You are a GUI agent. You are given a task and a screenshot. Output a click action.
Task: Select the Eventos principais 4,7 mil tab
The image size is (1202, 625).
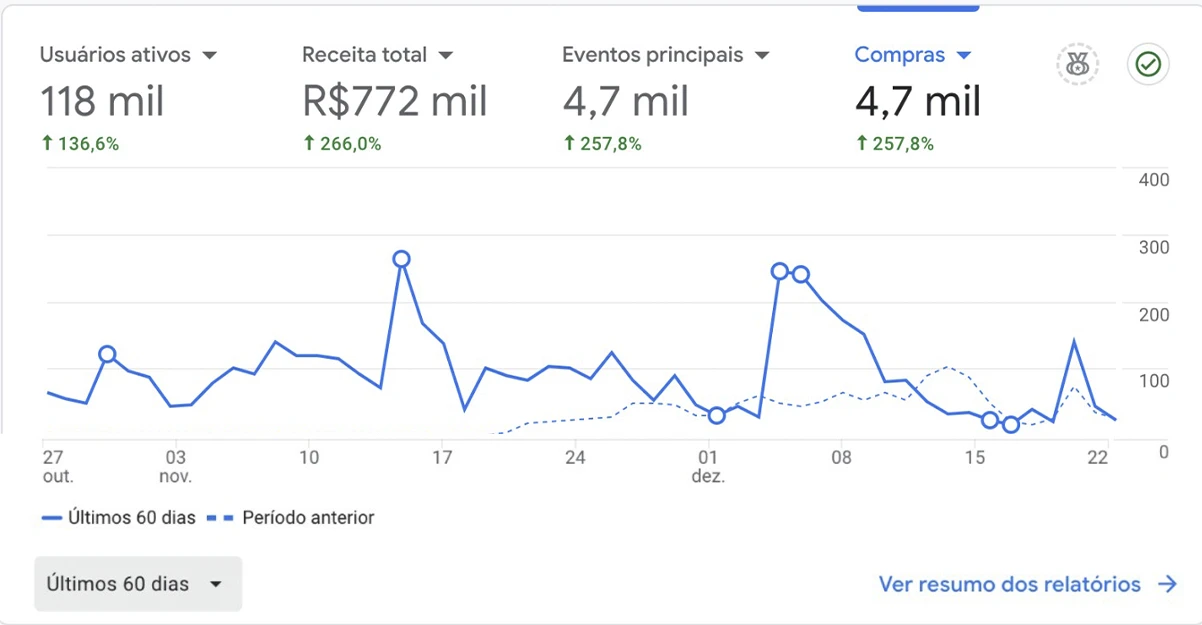pyautogui.click(x=626, y=101)
